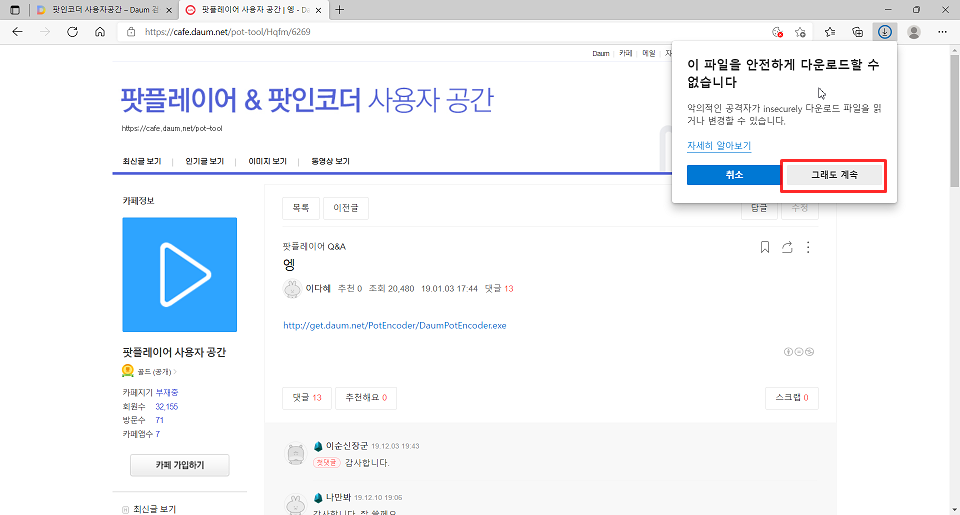The width and height of the screenshot is (960, 515).
Task: Click the cafe play logo image
Action: click(179, 274)
